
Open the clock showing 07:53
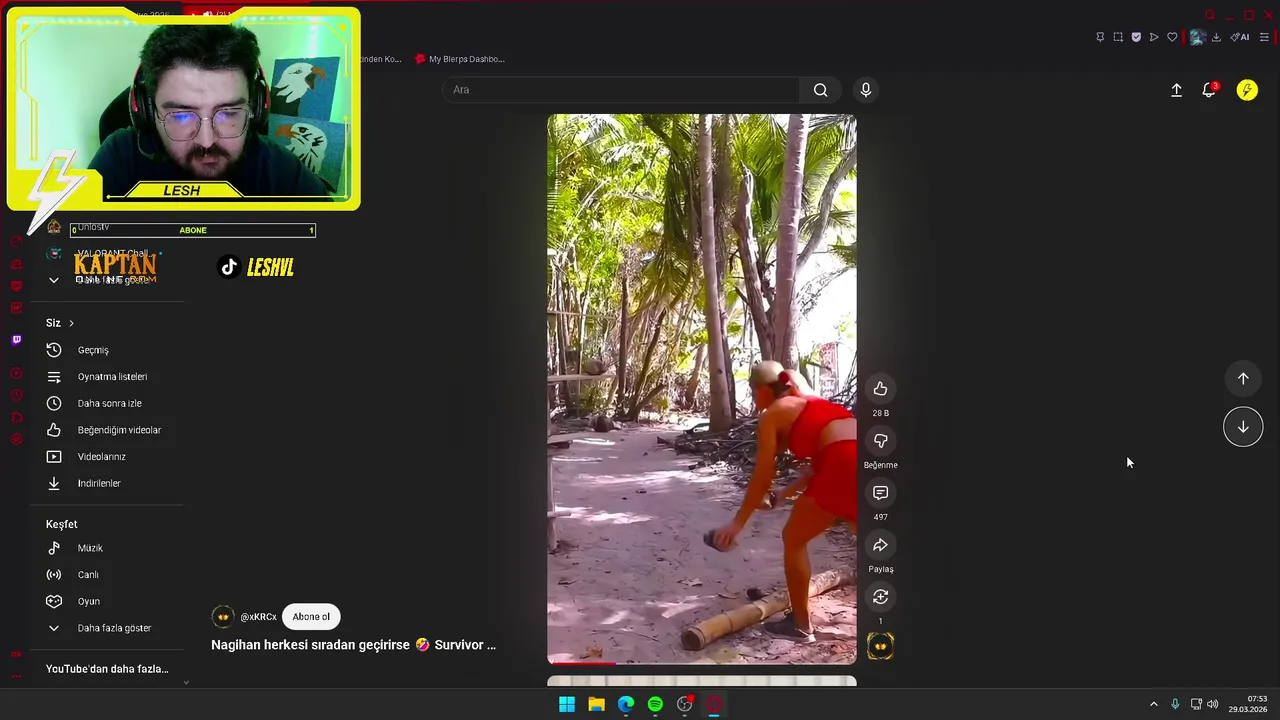click(1248, 704)
